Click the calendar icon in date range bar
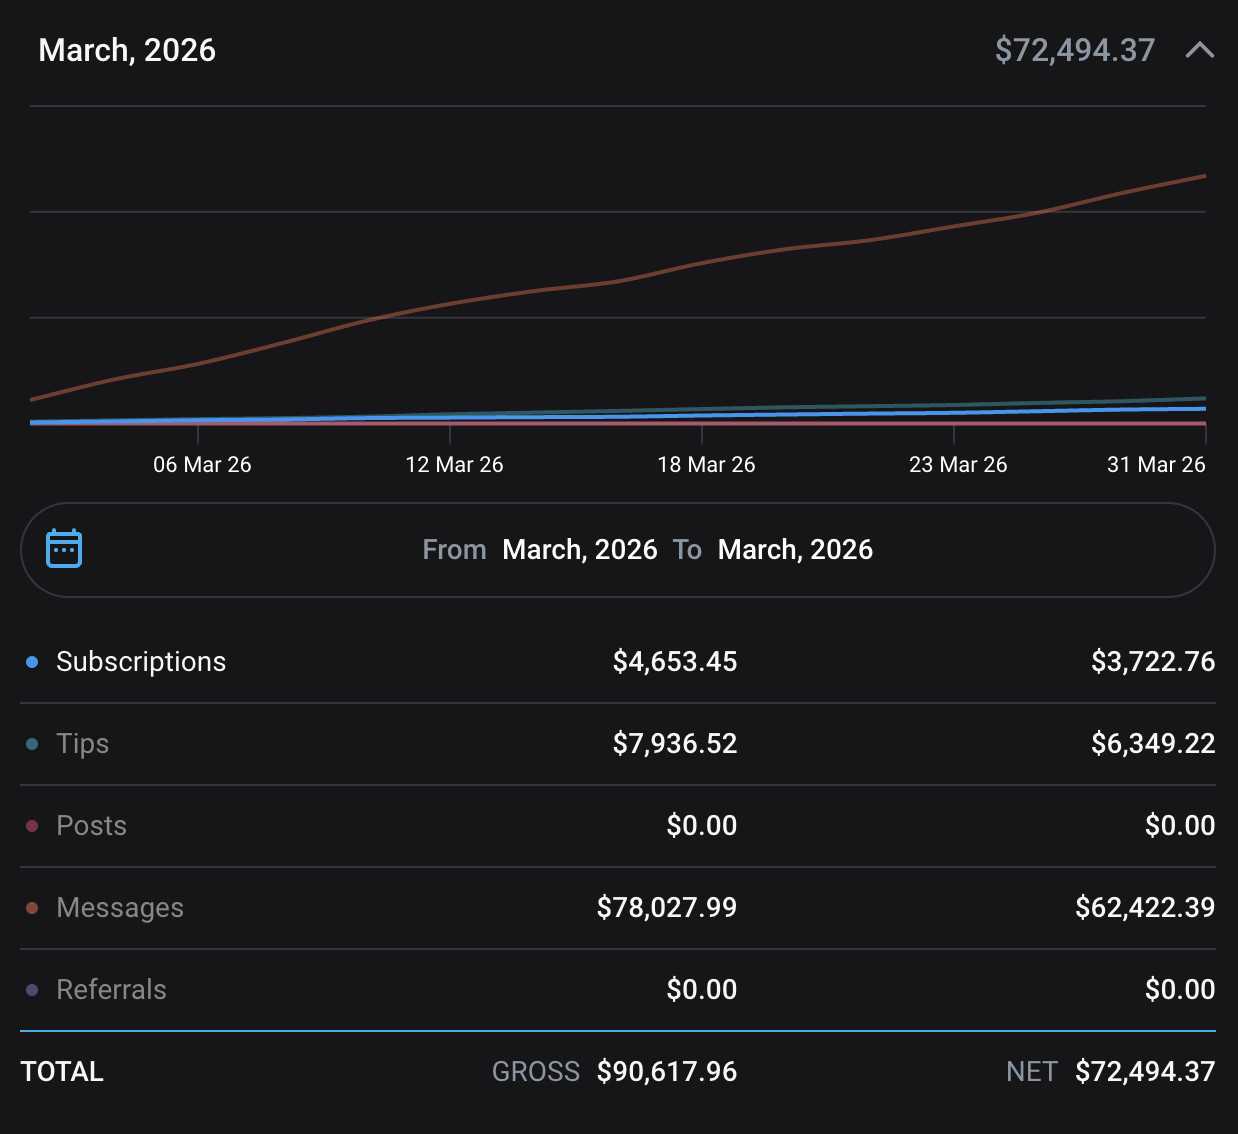This screenshot has height=1134, width=1238. [x=64, y=549]
